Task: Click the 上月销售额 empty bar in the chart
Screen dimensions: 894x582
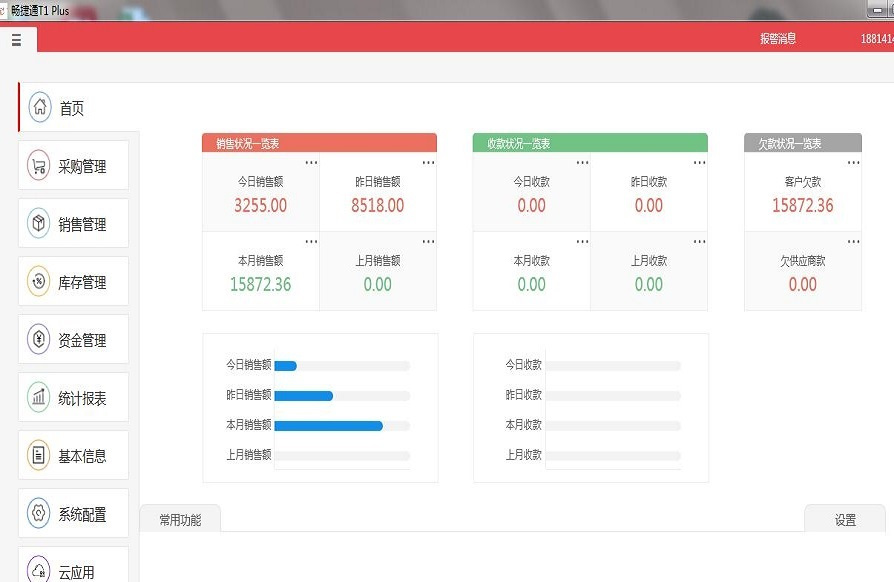Action: 342,455
